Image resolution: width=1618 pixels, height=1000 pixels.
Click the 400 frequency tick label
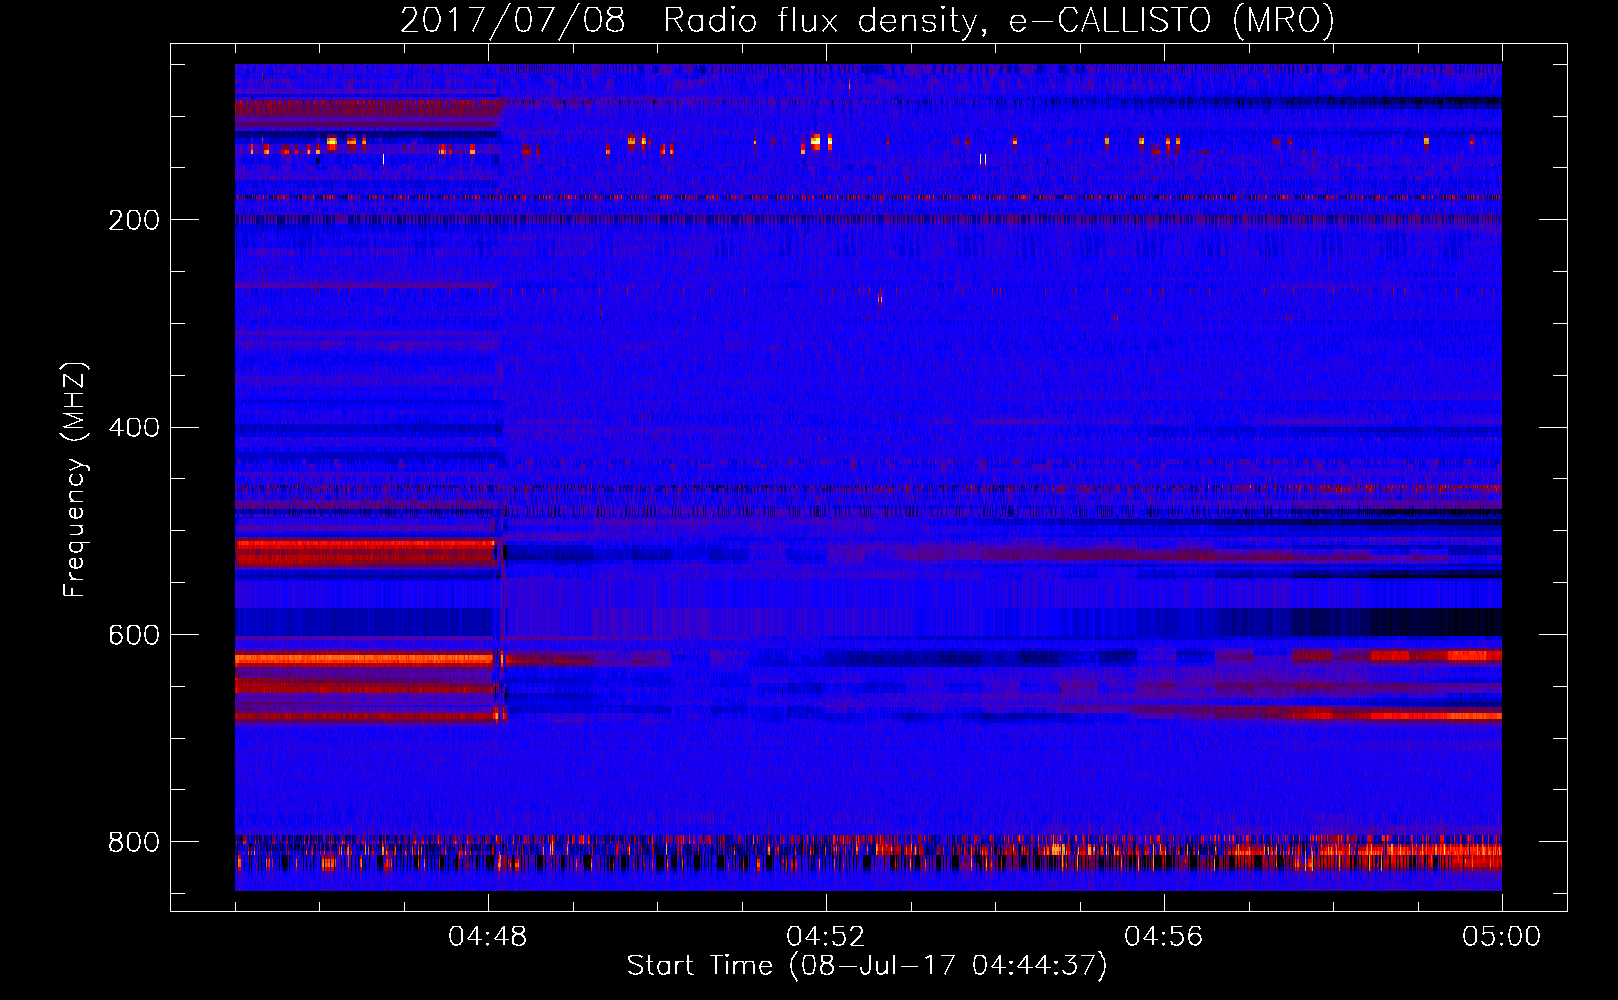(134, 428)
